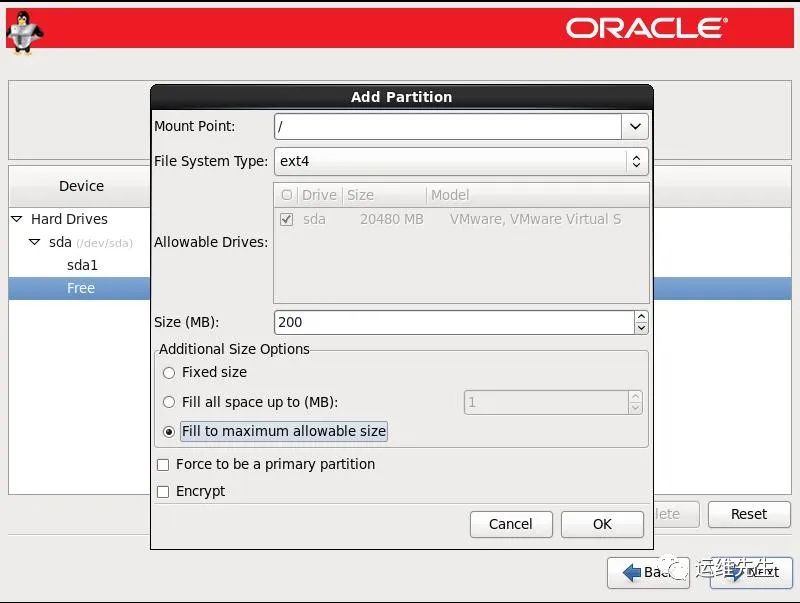800x603 pixels.
Task: Select the Fixed size radio option
Action: [169, 373]
